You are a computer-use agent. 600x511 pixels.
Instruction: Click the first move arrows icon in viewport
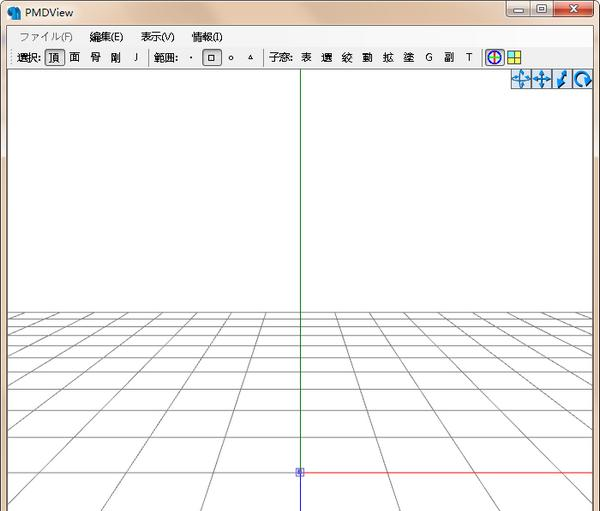(x=521, y=80)
